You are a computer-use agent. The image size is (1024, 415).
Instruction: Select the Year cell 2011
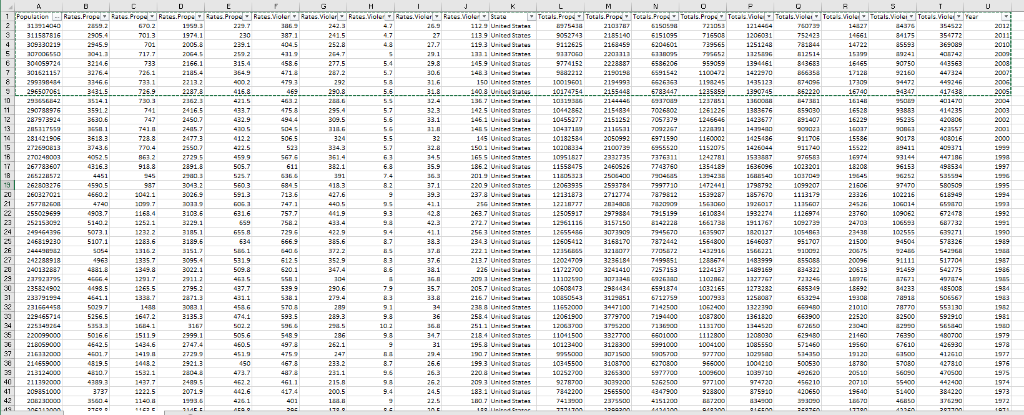pos(987,33)
